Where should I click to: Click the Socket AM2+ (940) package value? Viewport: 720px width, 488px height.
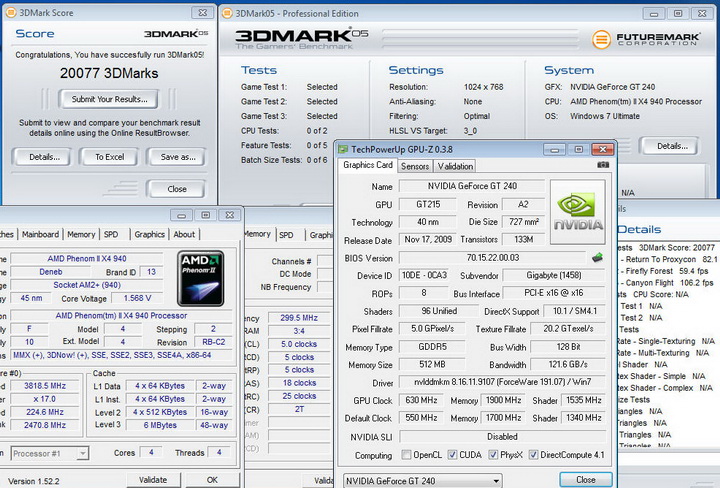click(87, 285)
